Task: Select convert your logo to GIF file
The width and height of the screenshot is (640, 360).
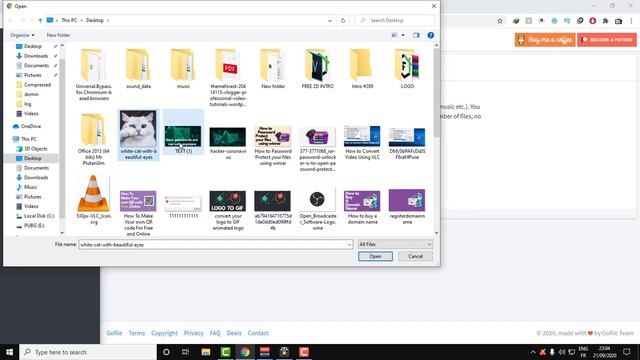Action: point(228,210)
